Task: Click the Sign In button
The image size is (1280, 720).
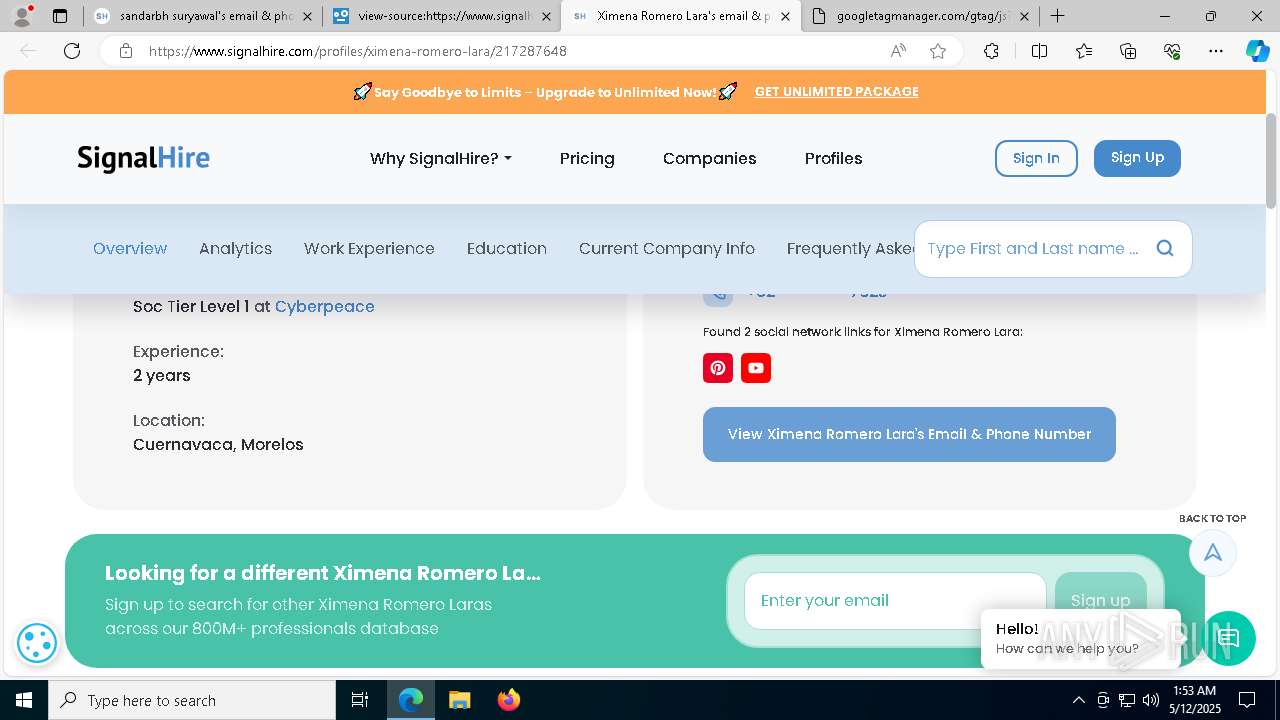Action: tap(1036, 158)
